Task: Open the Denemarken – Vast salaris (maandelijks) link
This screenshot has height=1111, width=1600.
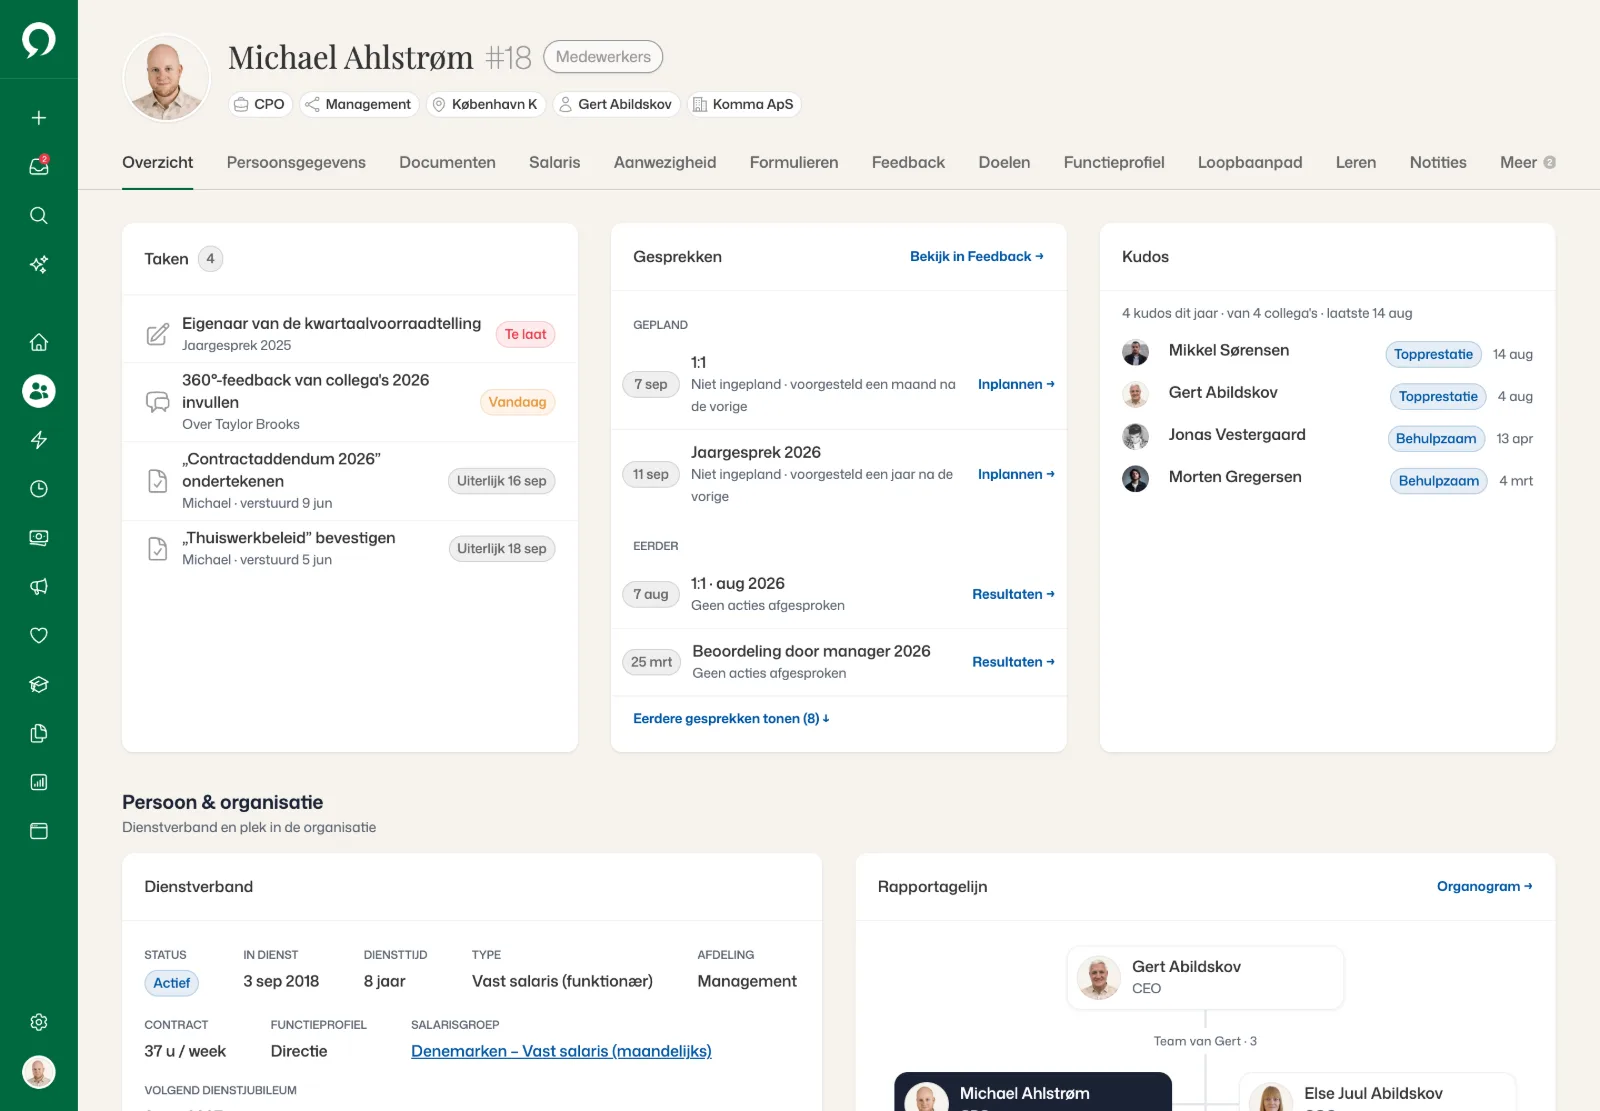Action: tap(561, 1051)
